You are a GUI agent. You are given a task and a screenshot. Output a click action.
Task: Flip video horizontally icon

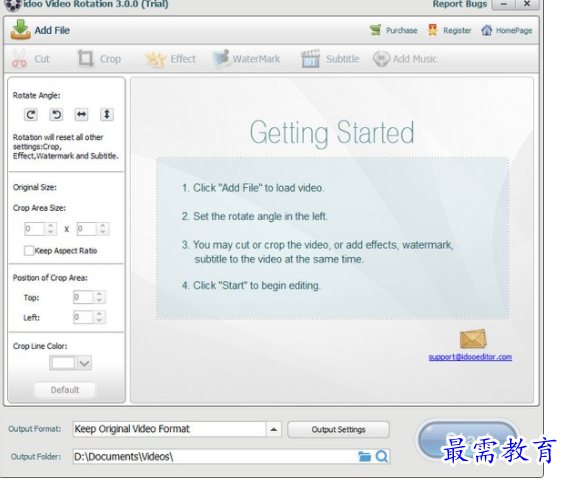pos(81,115)
